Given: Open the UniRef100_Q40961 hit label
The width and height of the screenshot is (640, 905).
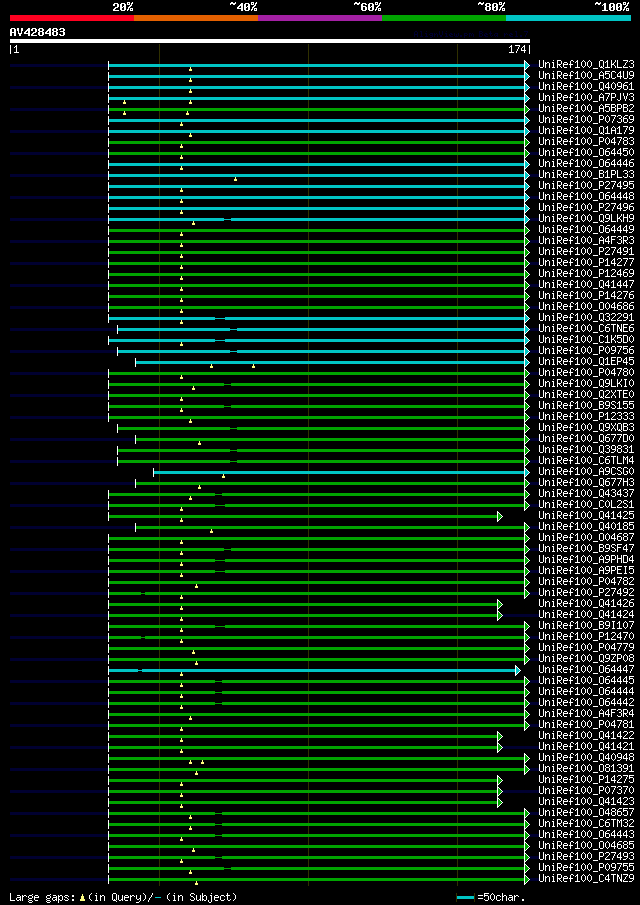Looking at the screenshot, I should tap(586, 86).
